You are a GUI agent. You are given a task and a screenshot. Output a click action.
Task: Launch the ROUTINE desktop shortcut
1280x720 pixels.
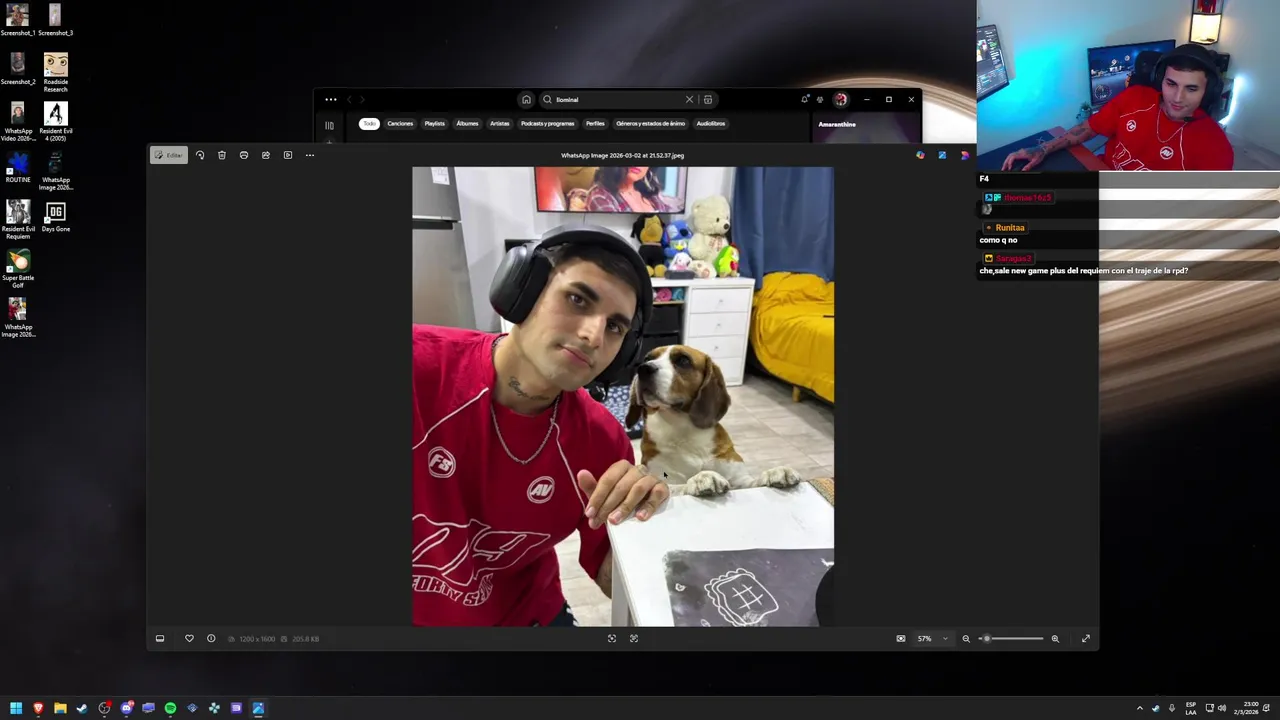click(x=17, y=166)
